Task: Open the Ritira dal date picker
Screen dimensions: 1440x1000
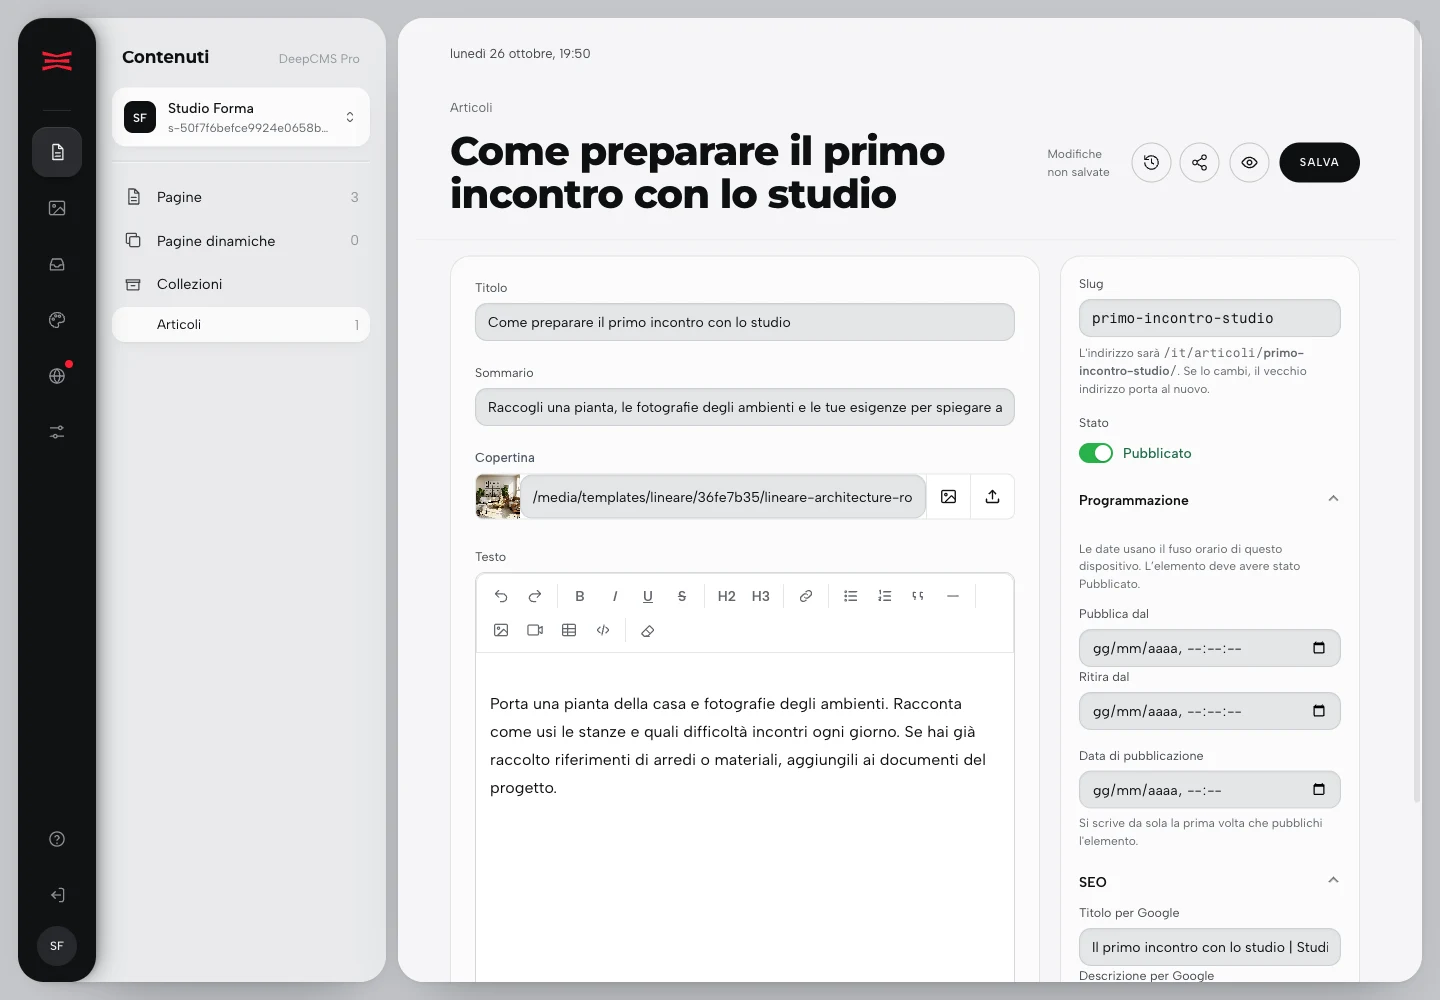Action: 1319,711
